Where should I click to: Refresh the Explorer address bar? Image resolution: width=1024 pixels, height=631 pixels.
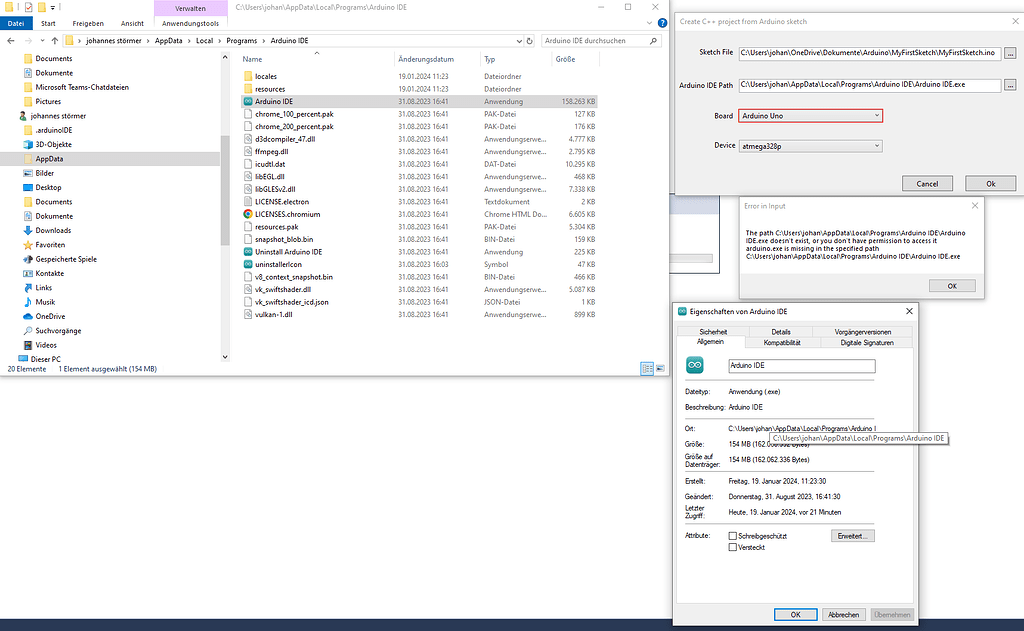(530, 40)
